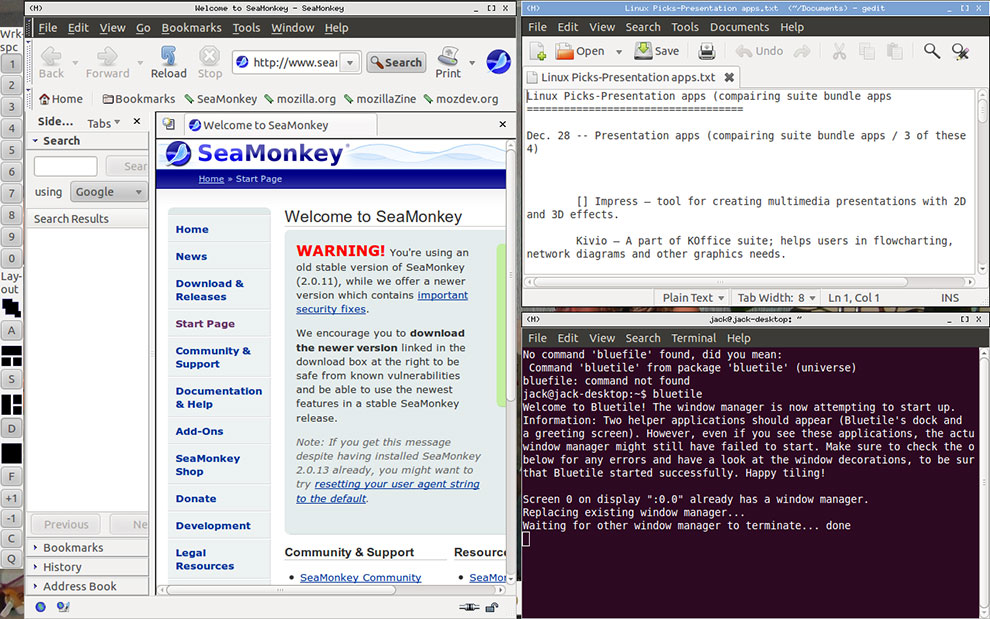Screen dimensions: 990x619
Task: Click the security padlock icon in SeaMonkey
Action: coord(491,608)
